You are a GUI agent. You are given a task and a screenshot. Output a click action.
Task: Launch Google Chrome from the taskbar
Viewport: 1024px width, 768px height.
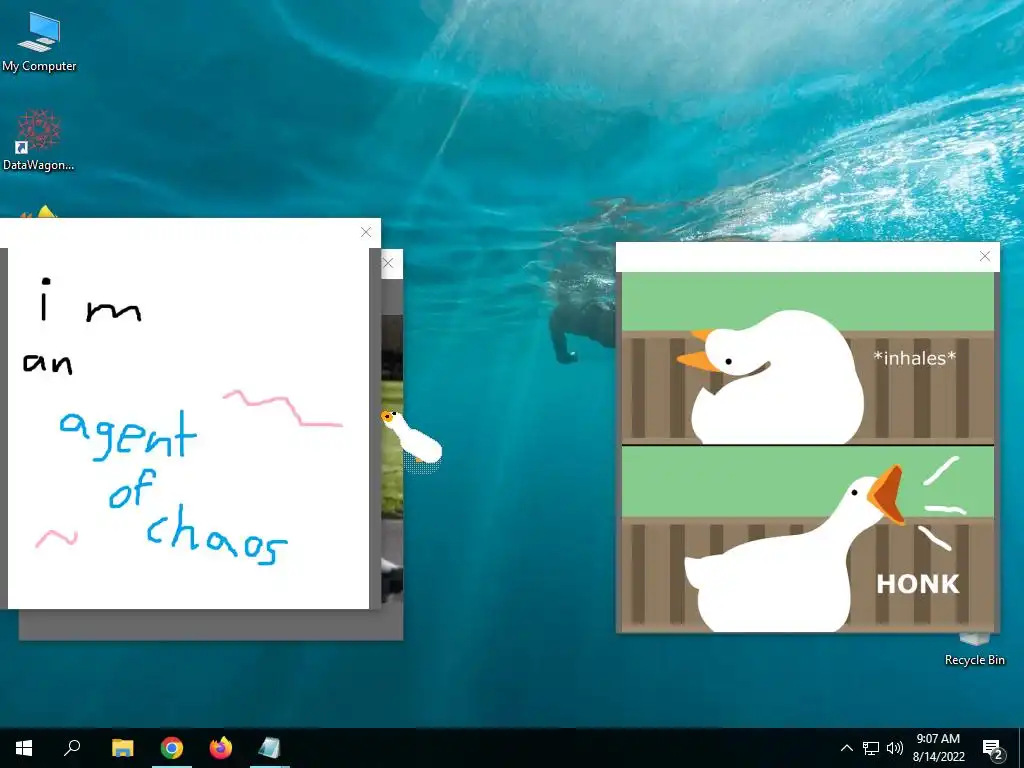pos(172,748)
